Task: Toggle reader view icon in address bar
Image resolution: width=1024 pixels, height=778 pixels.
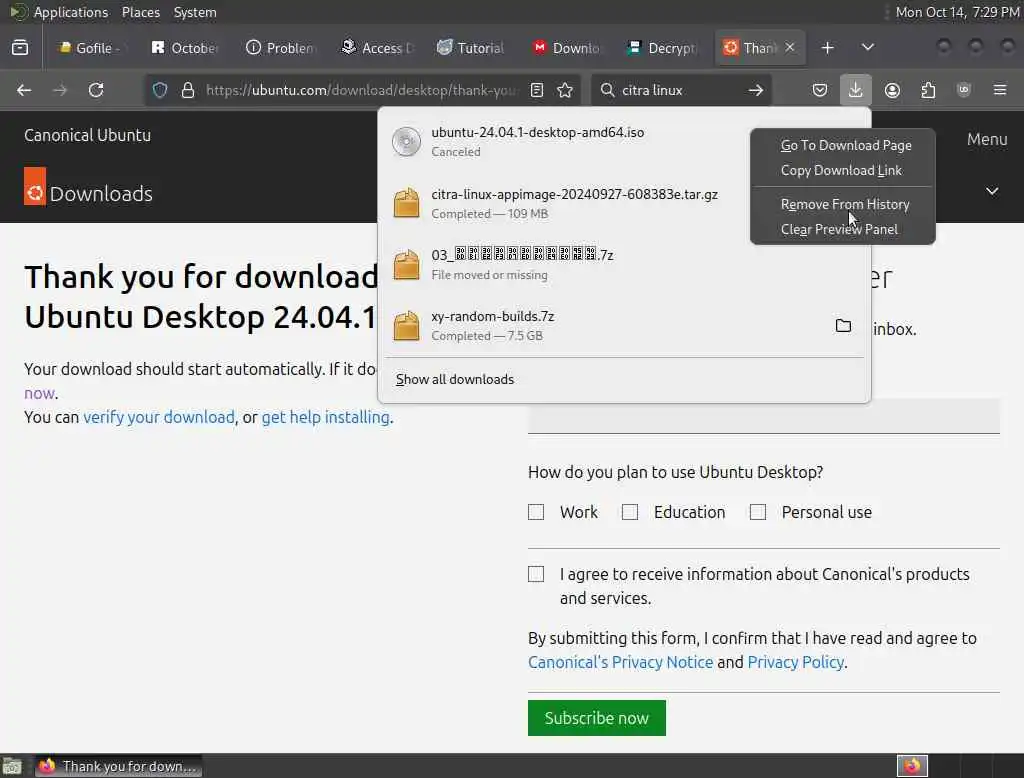Action: click(537, 90)
